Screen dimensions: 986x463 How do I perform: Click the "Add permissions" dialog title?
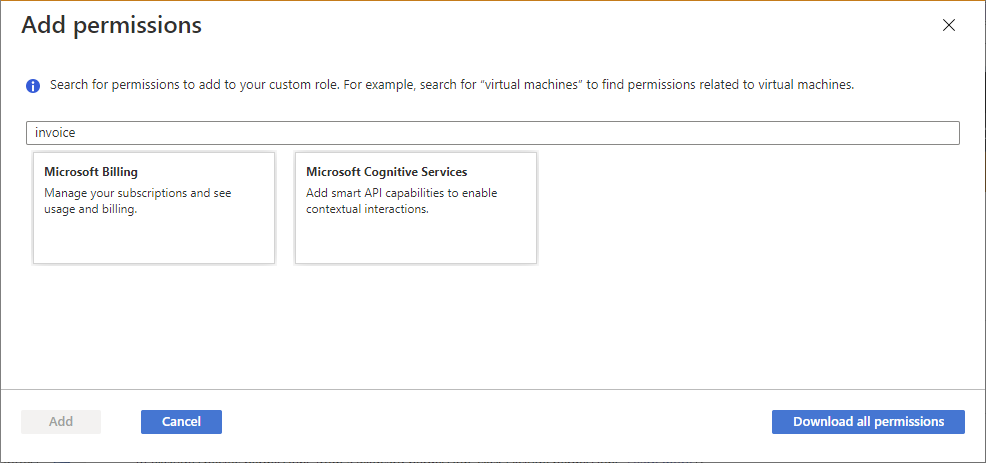point(112,26)
